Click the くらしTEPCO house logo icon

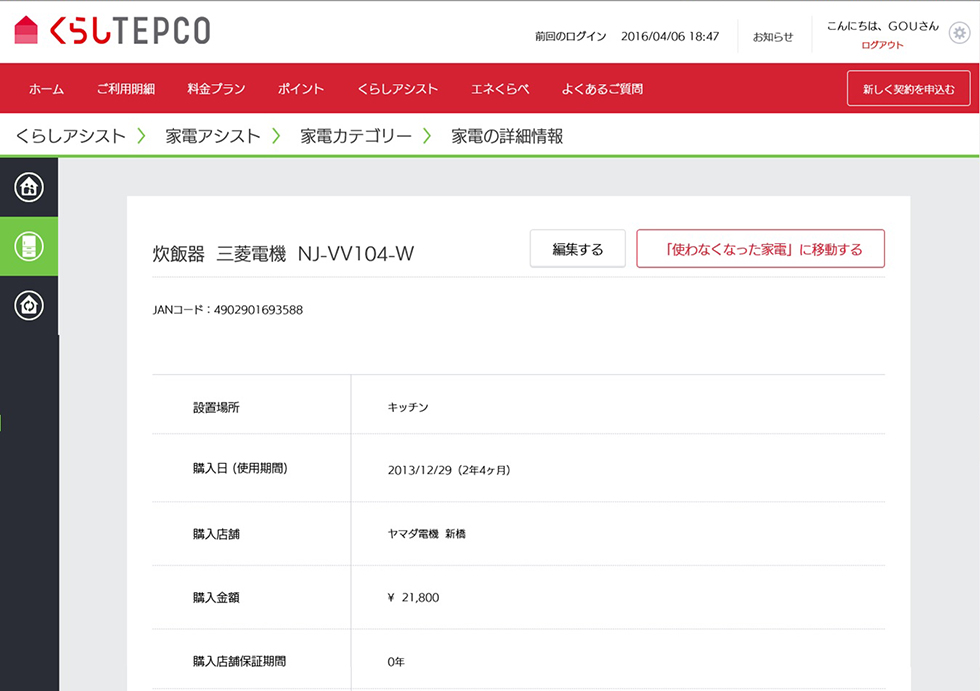(x=26, y=30)
